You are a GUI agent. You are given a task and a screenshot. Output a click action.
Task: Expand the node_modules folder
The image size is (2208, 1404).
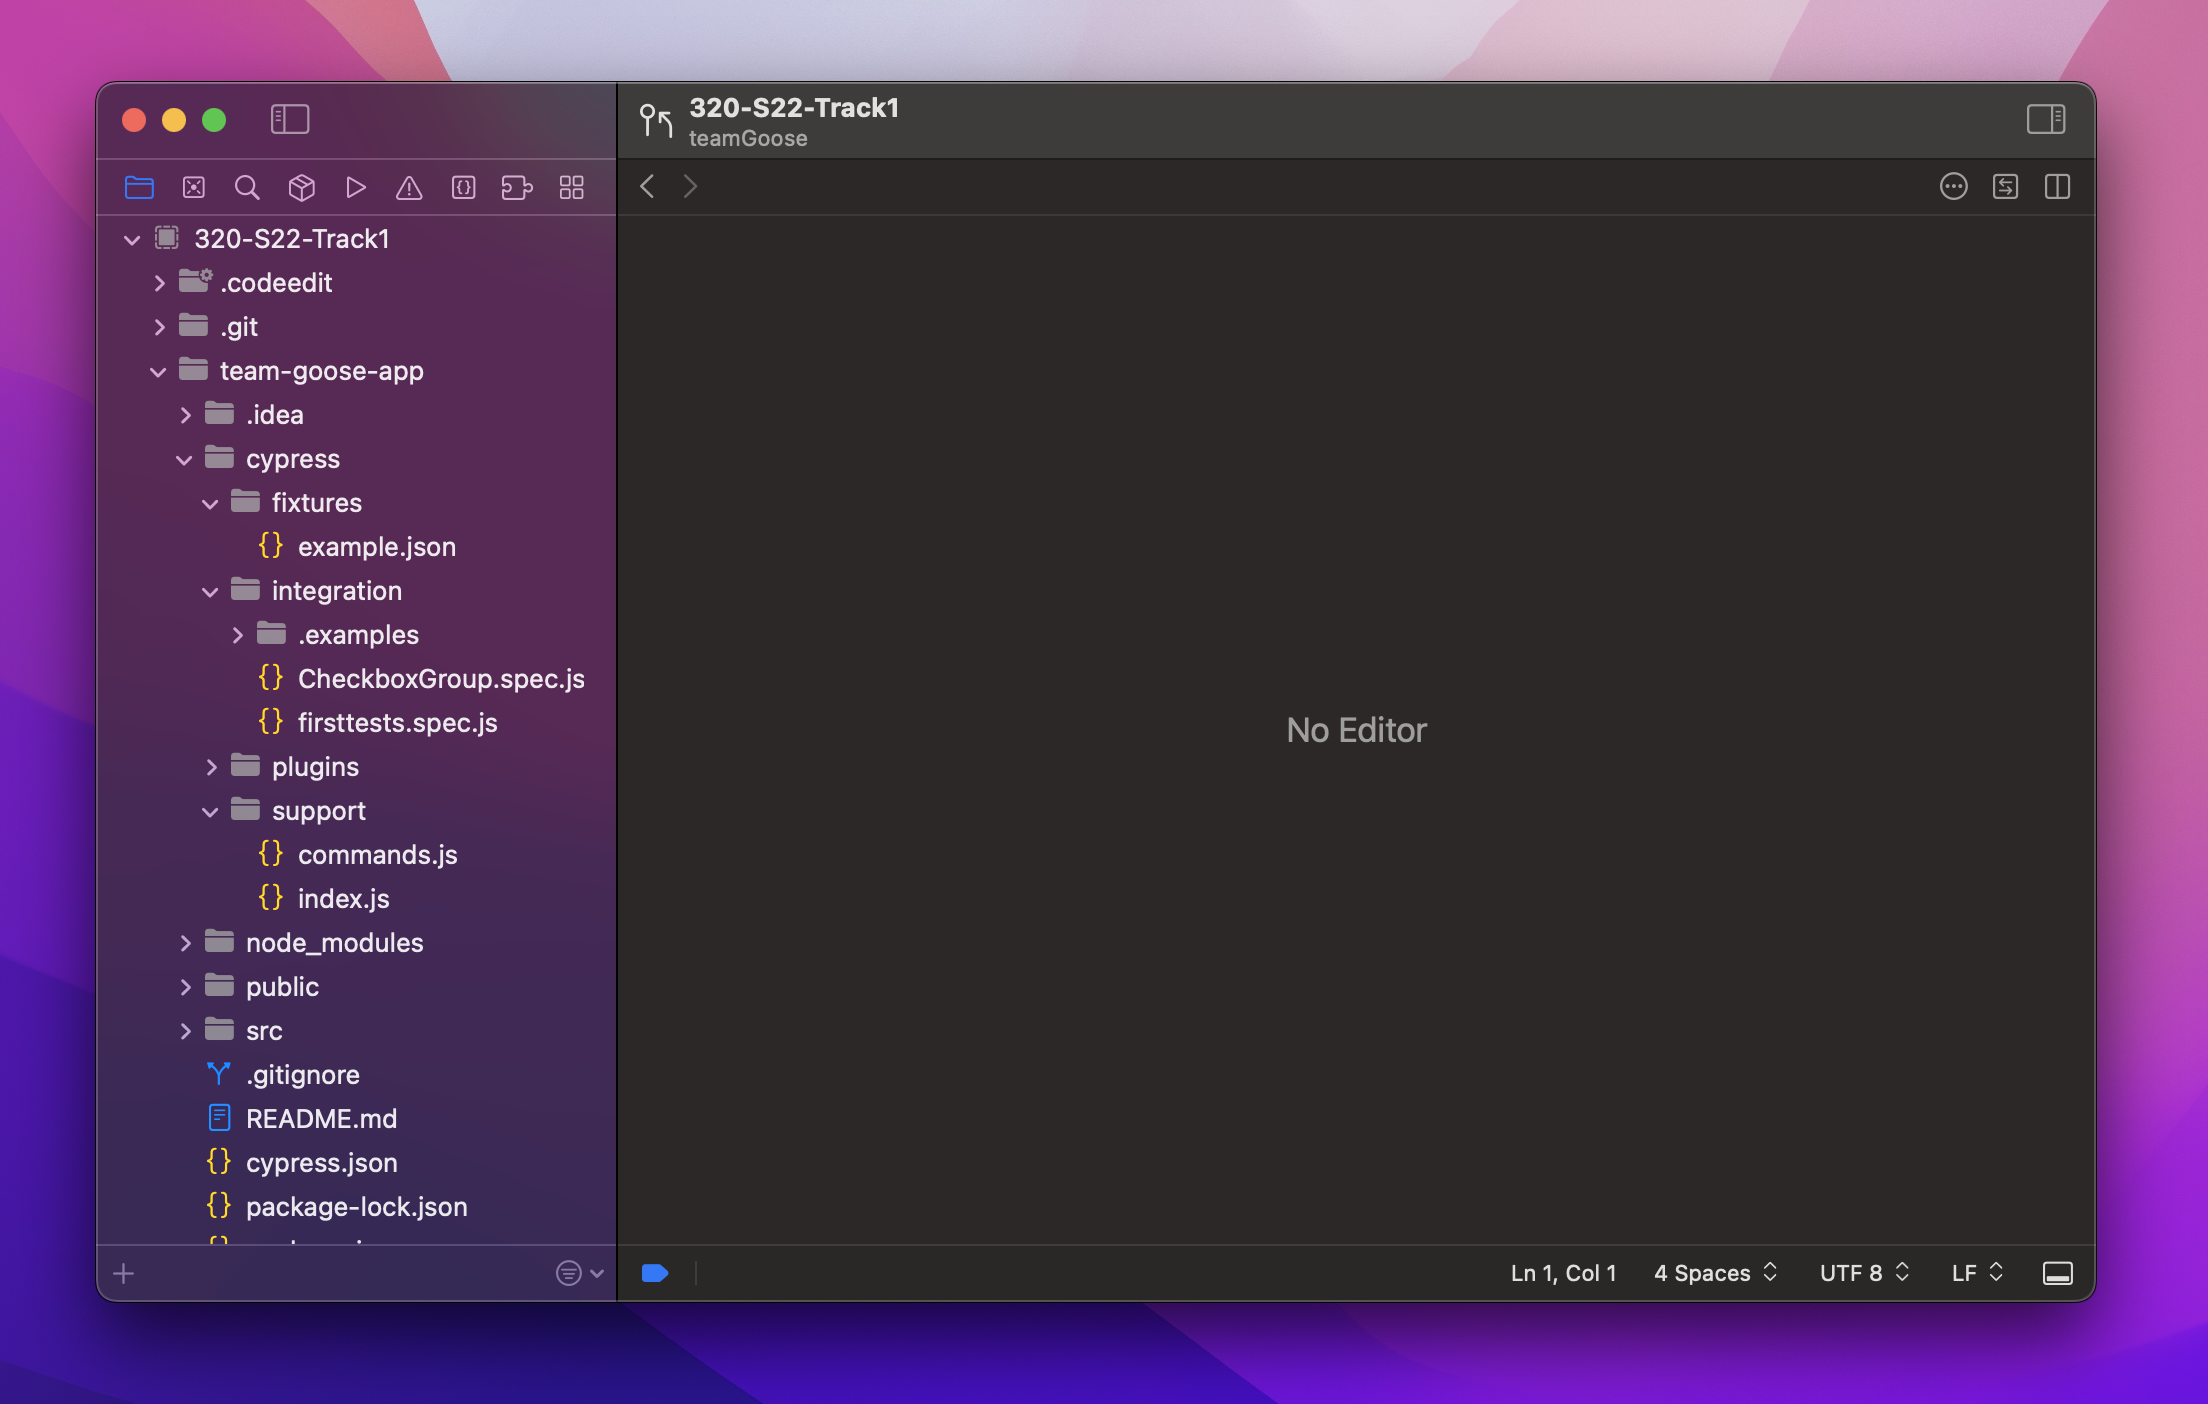[186, 942]
